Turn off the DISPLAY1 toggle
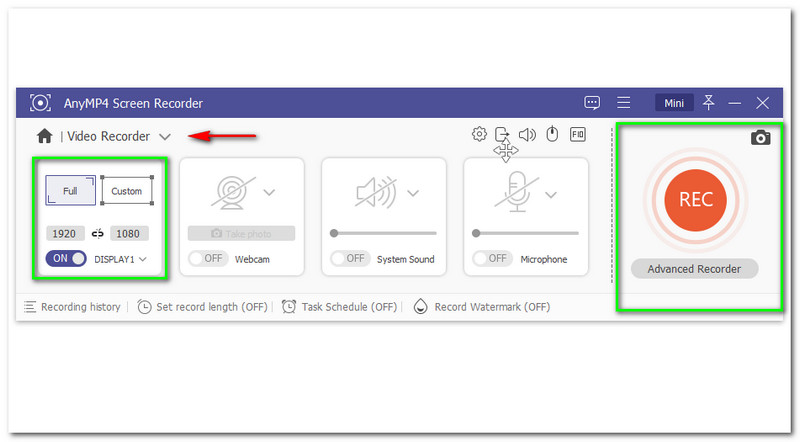 pos(66,258)
